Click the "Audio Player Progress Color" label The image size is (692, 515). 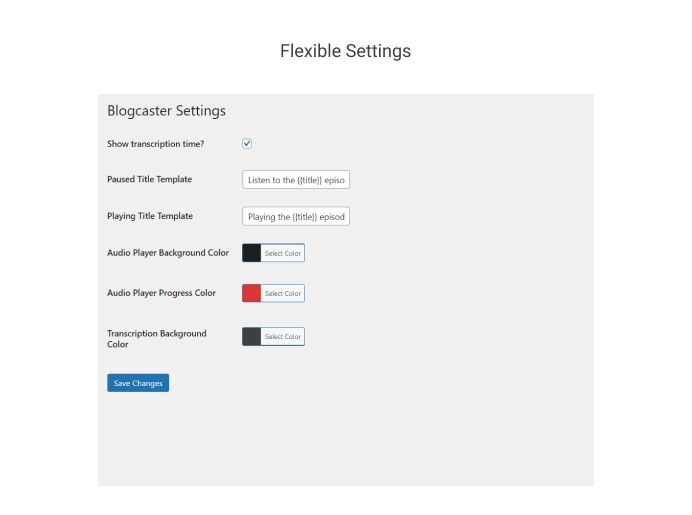(161, 293)
